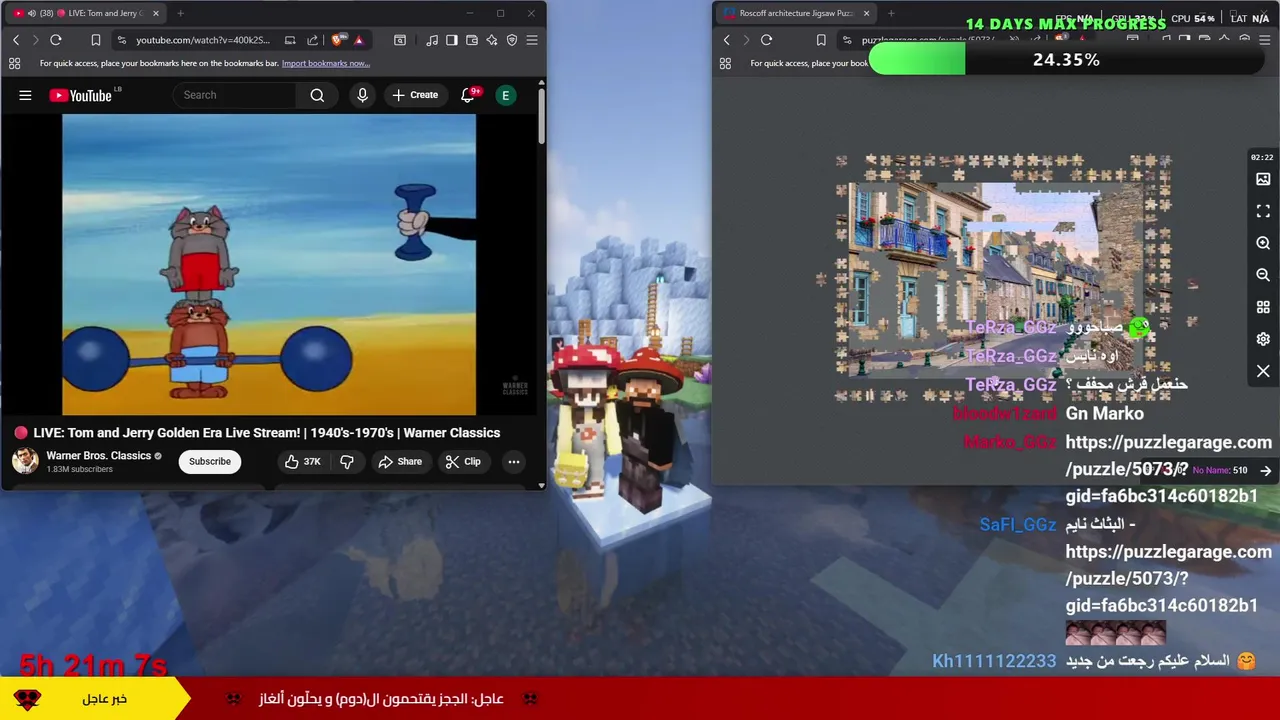
Task: Open Leo AI sparkle icon in YouTube window
Action: (x=492, y=40)
